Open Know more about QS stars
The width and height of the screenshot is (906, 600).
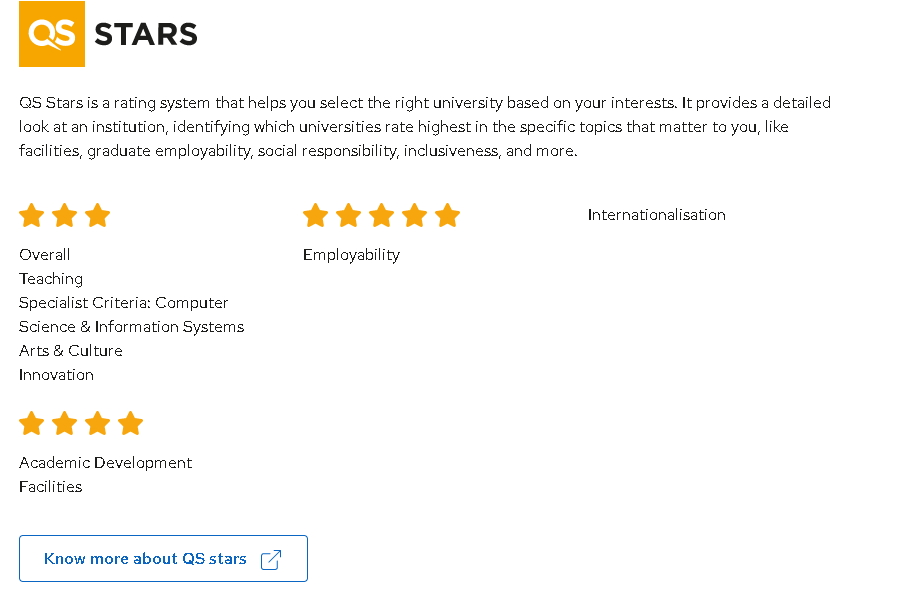(x=145, y=559)
